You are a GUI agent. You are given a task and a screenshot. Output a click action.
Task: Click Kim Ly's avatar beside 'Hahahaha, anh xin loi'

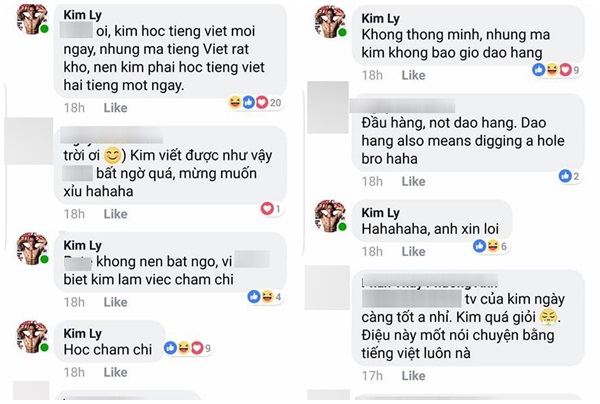point(331,217)
